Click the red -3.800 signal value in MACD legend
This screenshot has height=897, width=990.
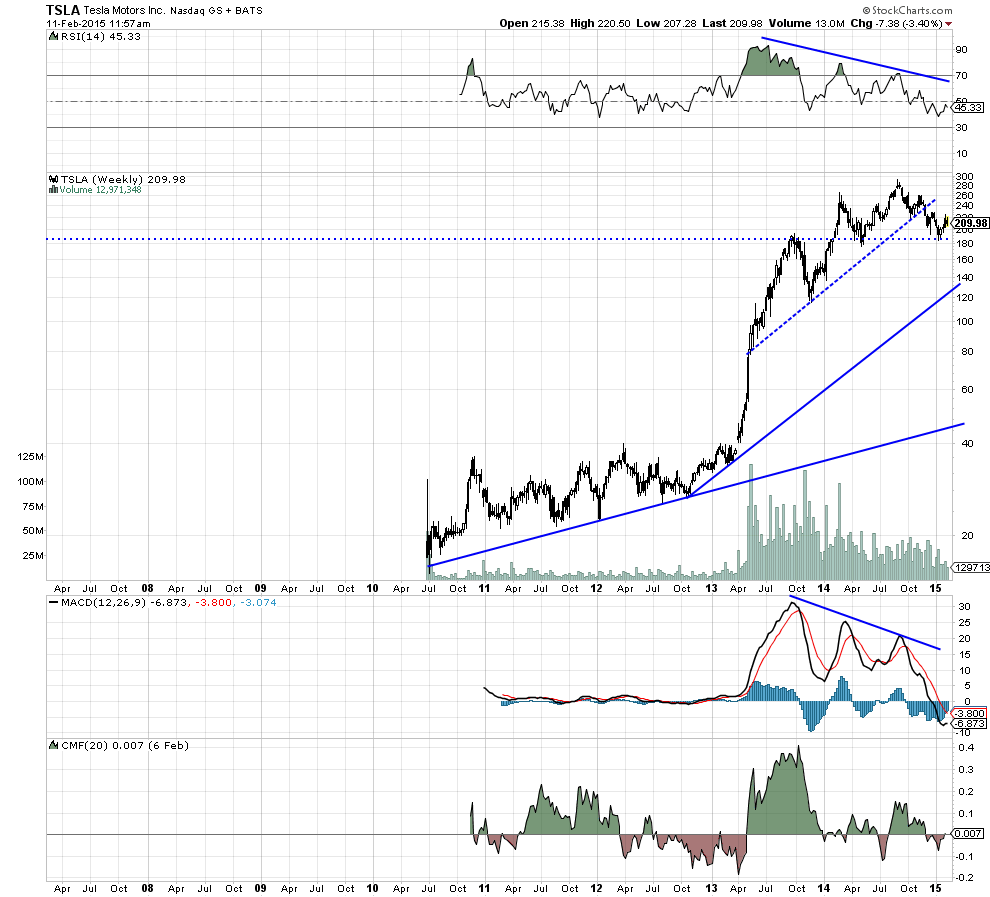point(213,603)
